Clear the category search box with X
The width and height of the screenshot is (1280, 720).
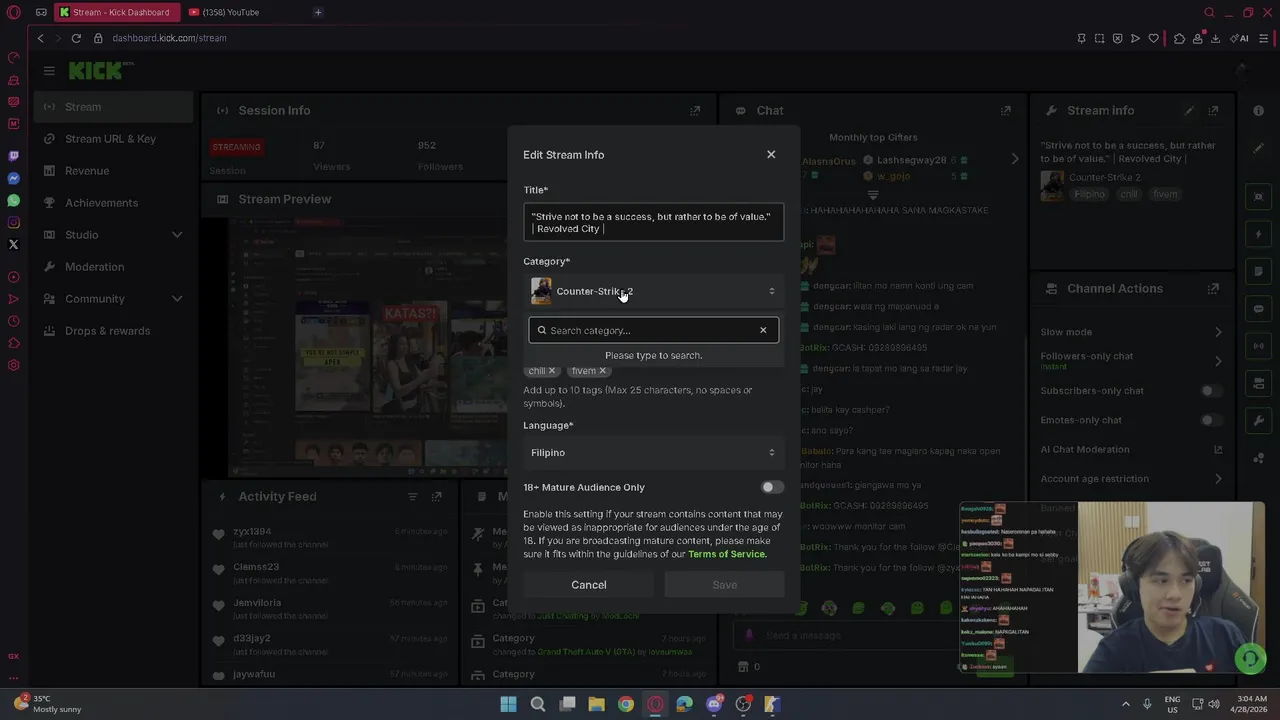click(x=763, y=330)
